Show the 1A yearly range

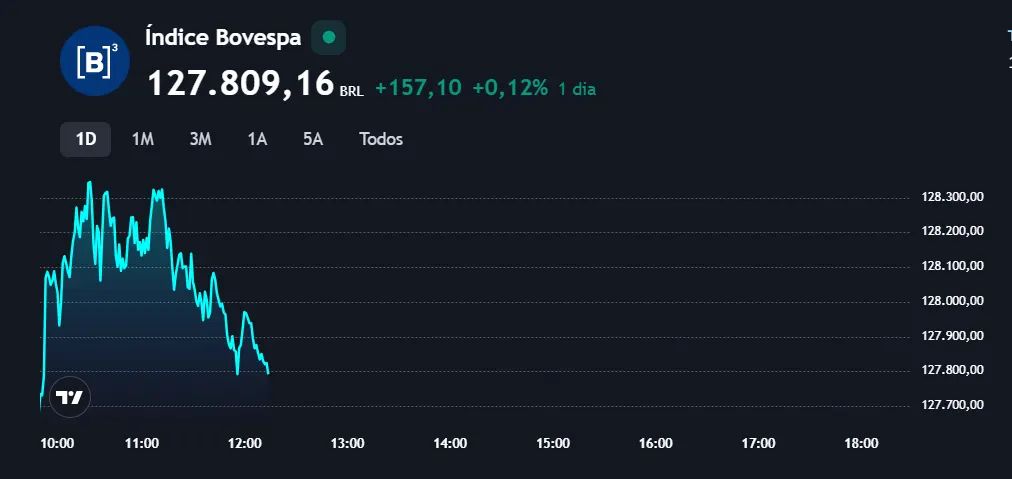[258, 139]
